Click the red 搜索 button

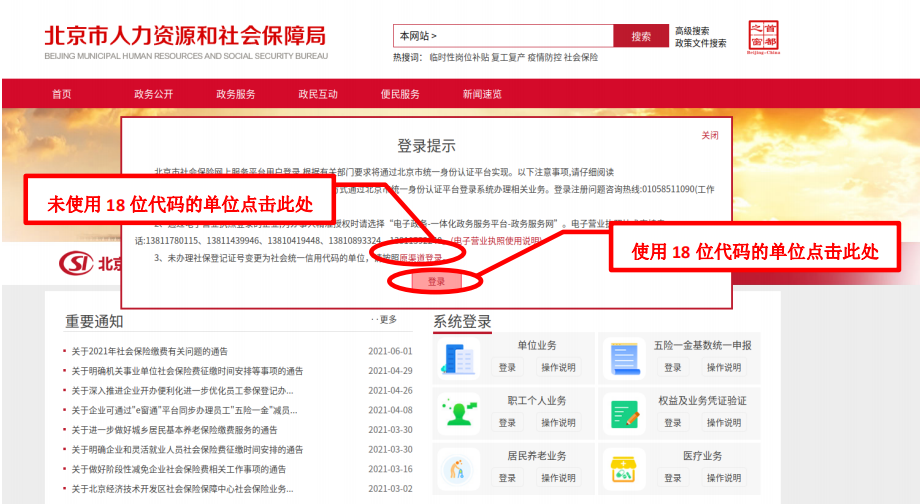tap(641, 36)
